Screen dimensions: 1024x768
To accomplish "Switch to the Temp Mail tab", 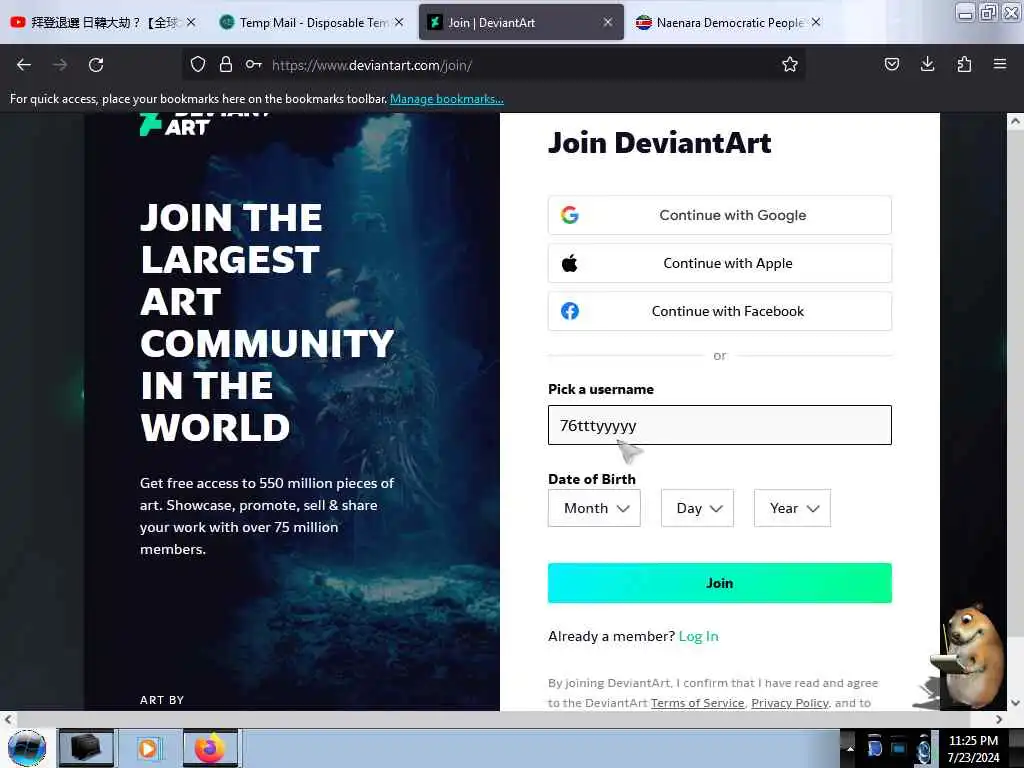I will (313, 22).
